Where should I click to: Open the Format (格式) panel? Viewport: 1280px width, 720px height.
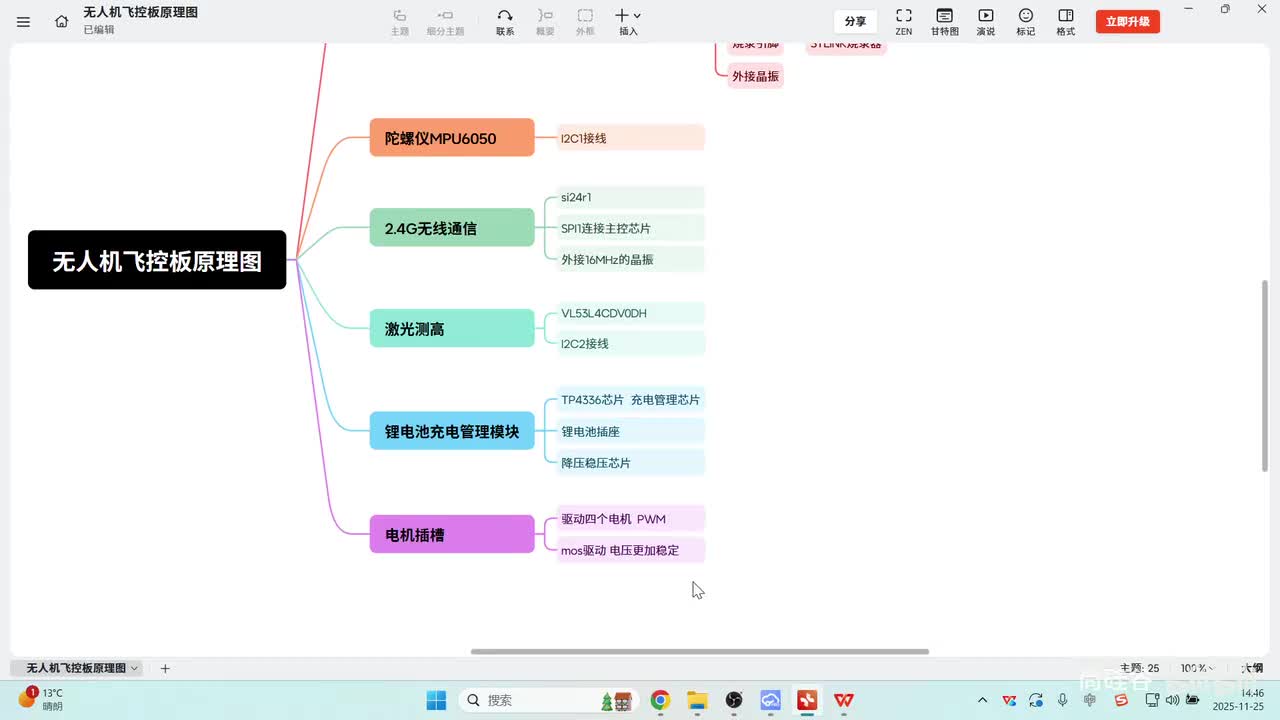(x=1066, y=22)
